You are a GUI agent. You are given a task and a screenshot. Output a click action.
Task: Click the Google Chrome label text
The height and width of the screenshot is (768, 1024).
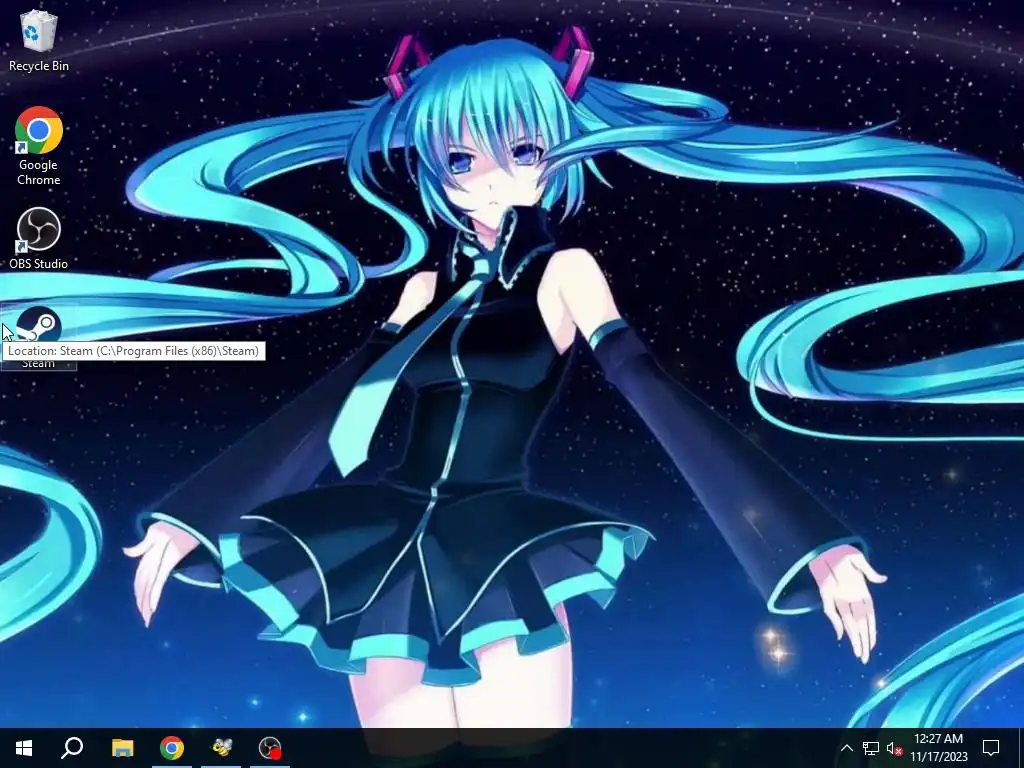coord(39,172)
